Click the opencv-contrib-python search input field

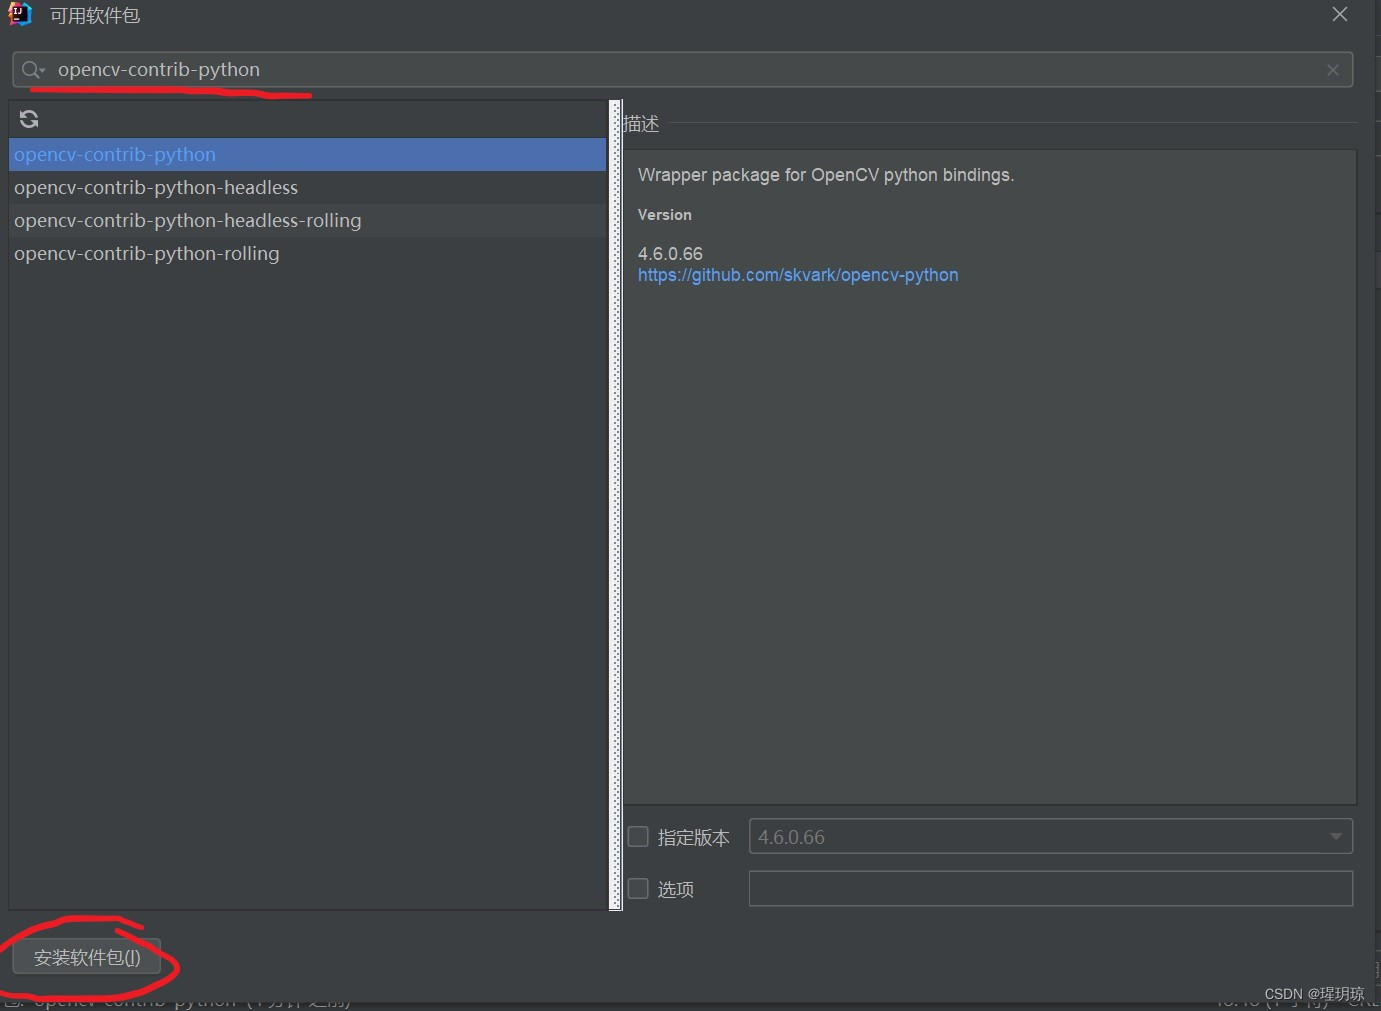[683, 70]
